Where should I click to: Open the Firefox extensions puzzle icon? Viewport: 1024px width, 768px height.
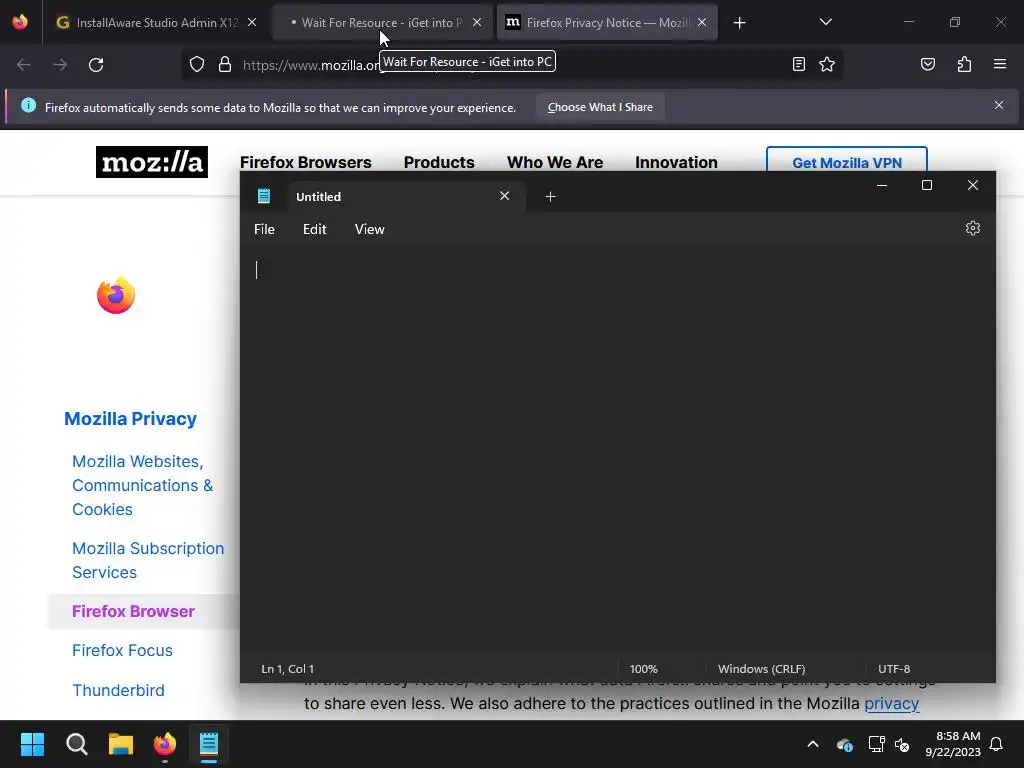point(964,64)
